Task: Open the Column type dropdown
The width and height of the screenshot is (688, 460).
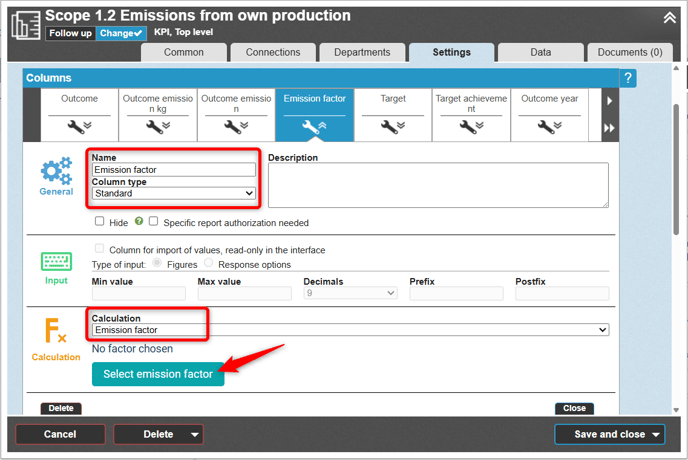Action: click(x=174, y=194)
